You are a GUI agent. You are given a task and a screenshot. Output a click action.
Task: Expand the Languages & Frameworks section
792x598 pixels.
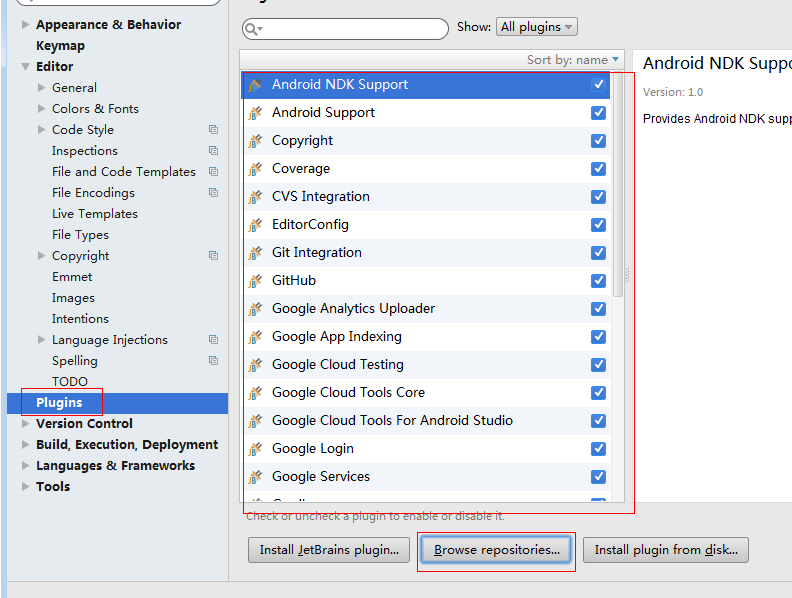tap(25, 465)
